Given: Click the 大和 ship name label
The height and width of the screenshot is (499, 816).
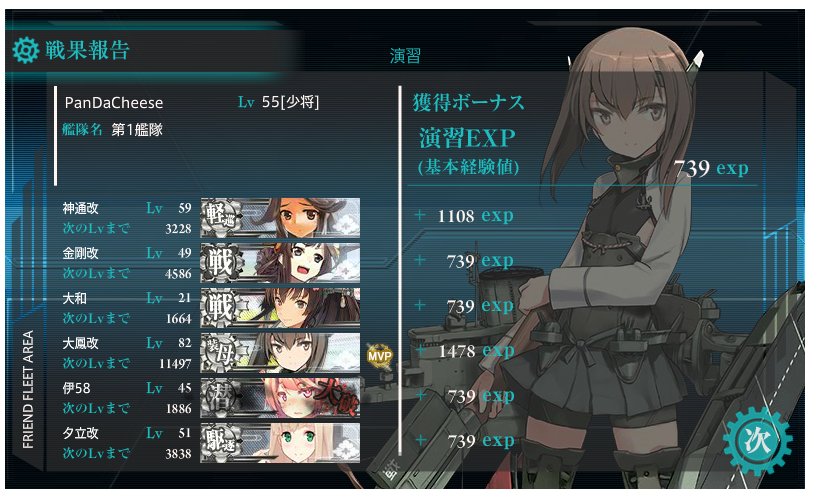Looking at the screenshot, I should [x=75, y=298].
